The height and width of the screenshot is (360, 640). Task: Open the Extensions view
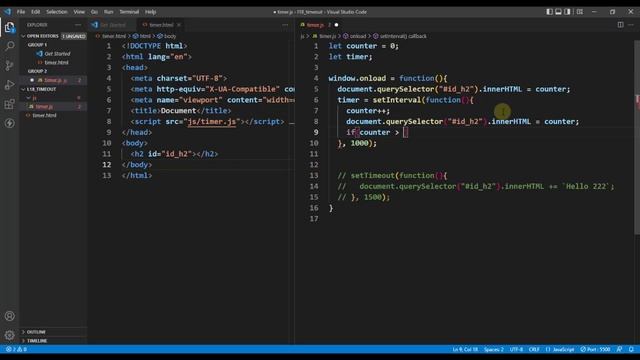9,104
